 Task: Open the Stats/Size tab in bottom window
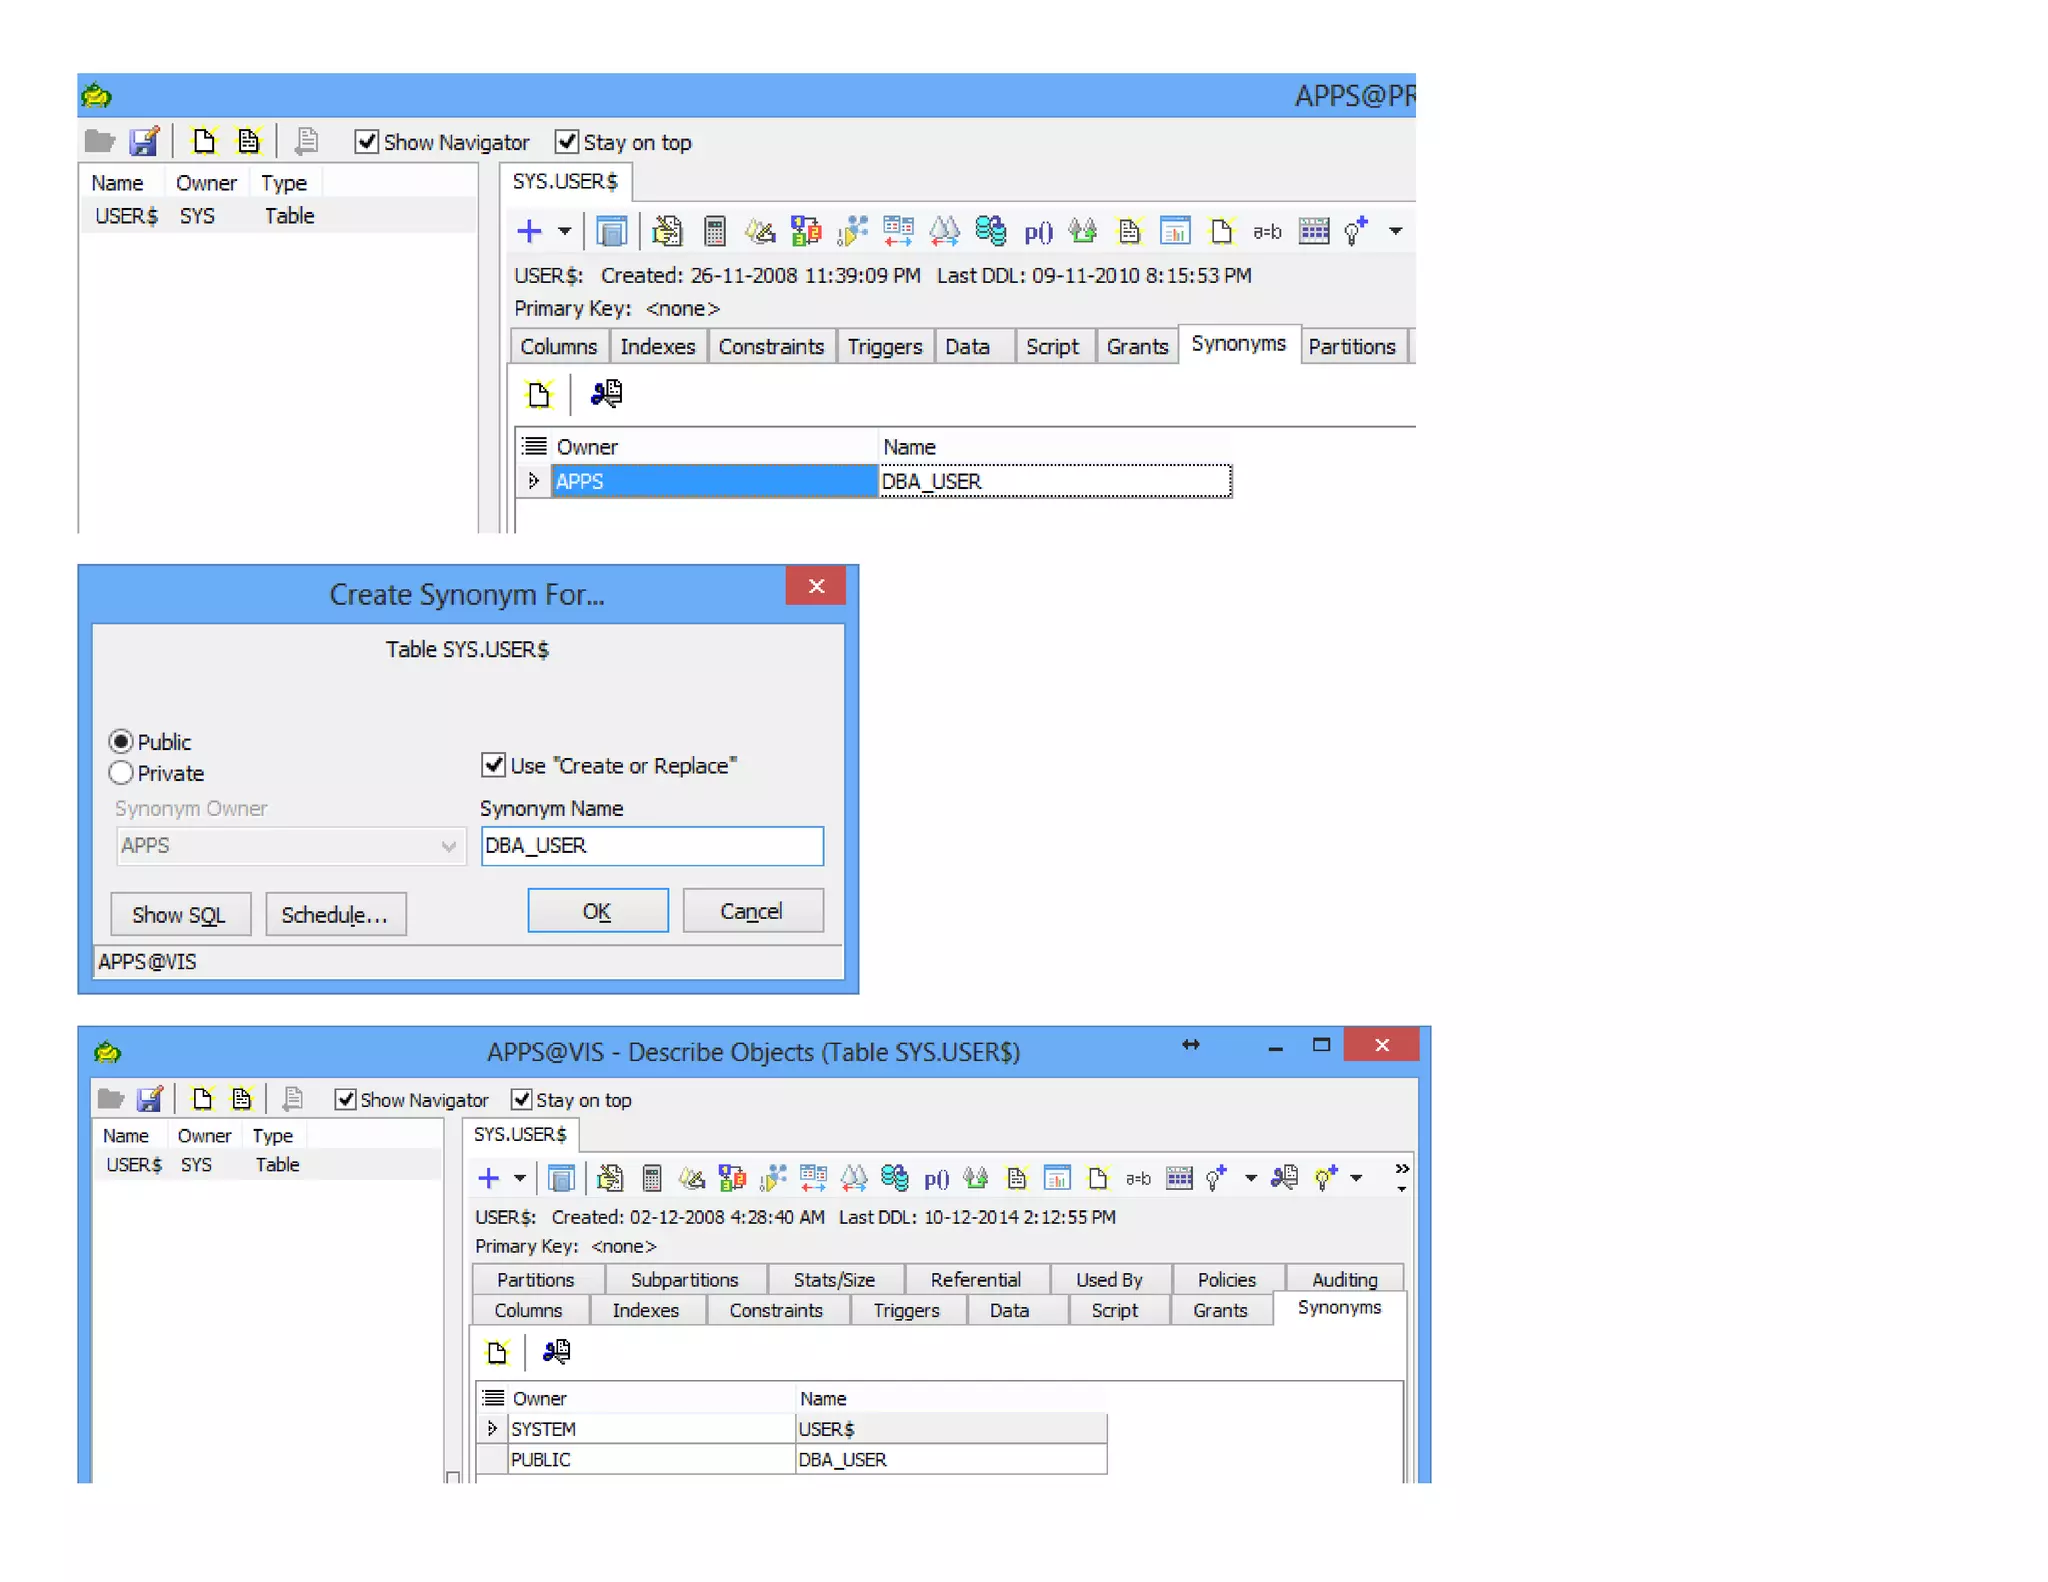[833, 1280]
